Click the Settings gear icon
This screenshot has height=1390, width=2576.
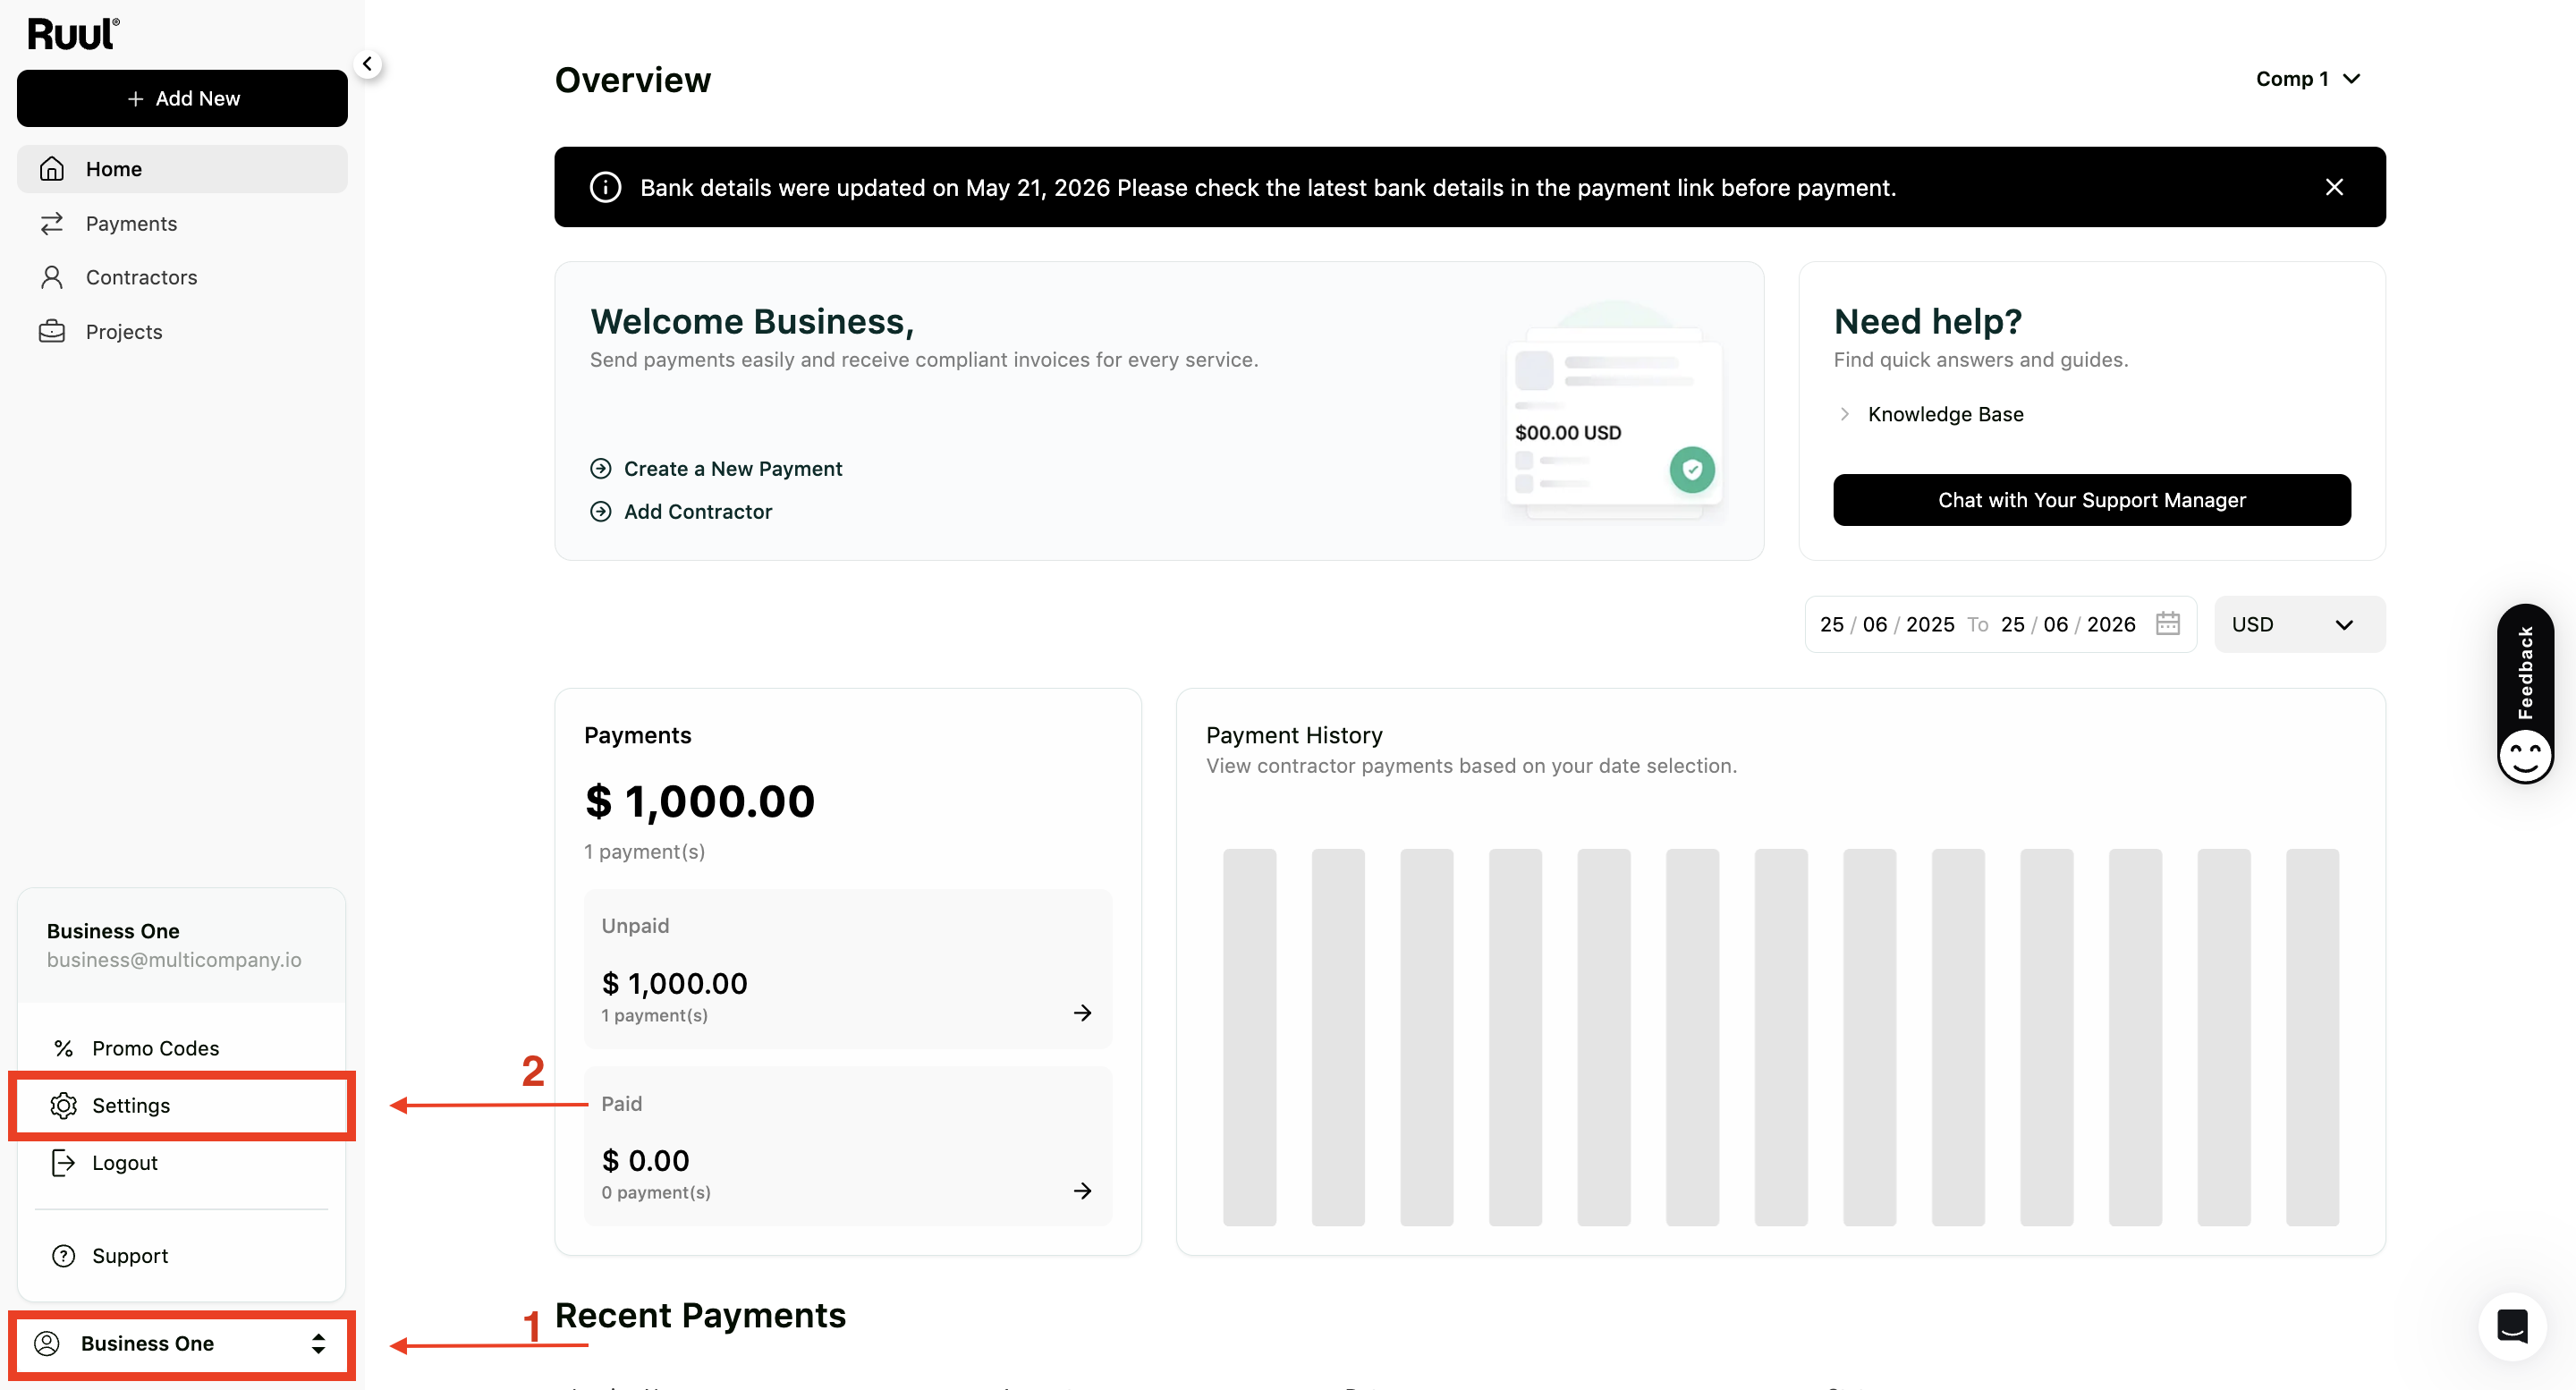[x=63, y=1105]
